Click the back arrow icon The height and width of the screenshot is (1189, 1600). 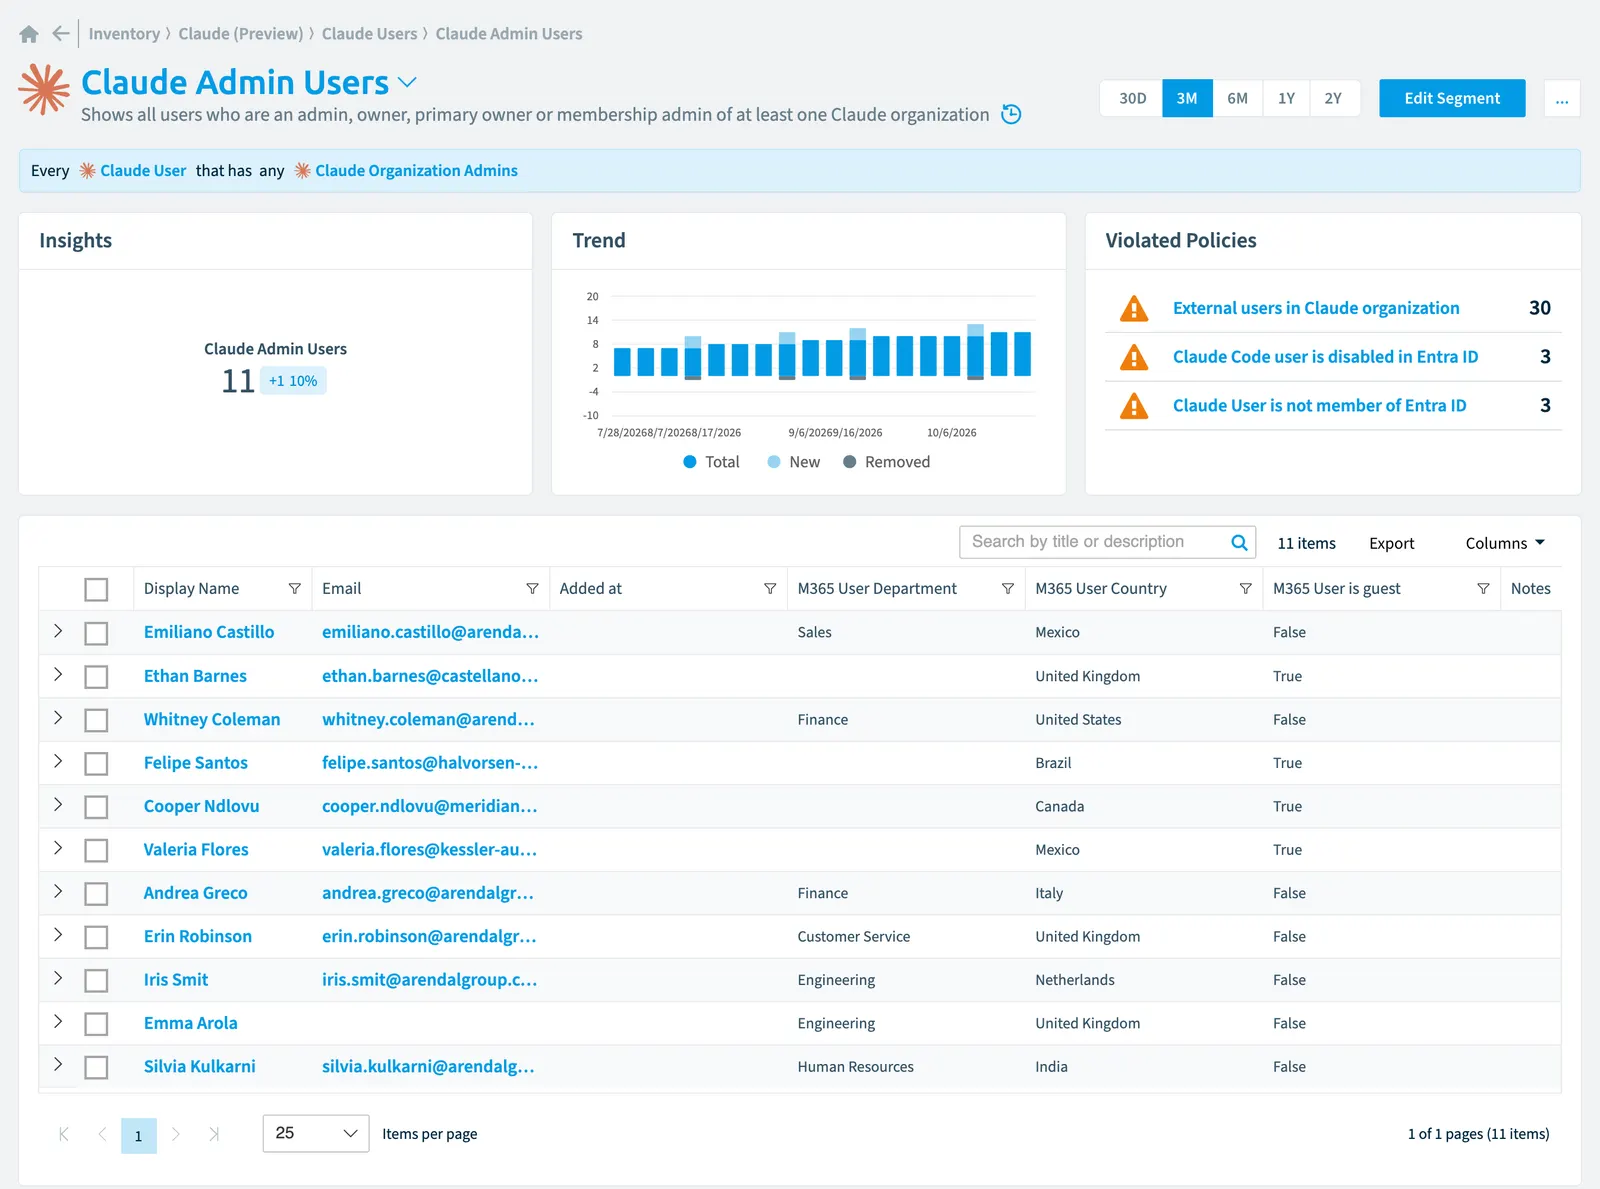tap(61, 34)
